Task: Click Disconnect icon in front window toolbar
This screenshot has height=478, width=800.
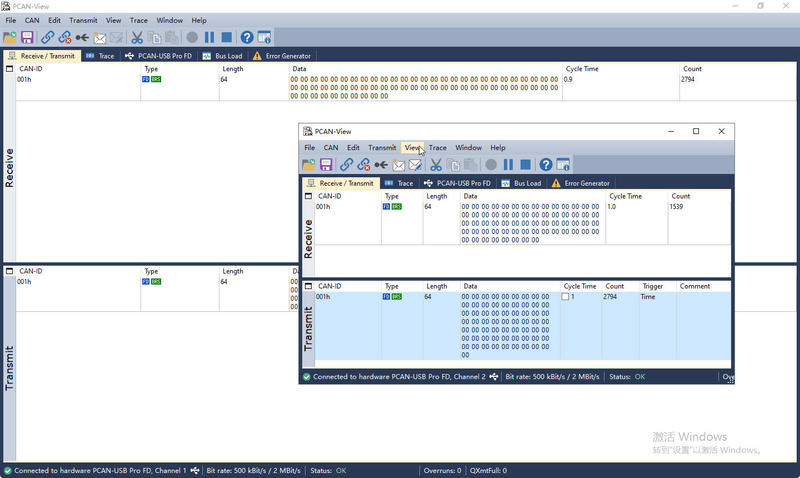Action: [364, 164]
